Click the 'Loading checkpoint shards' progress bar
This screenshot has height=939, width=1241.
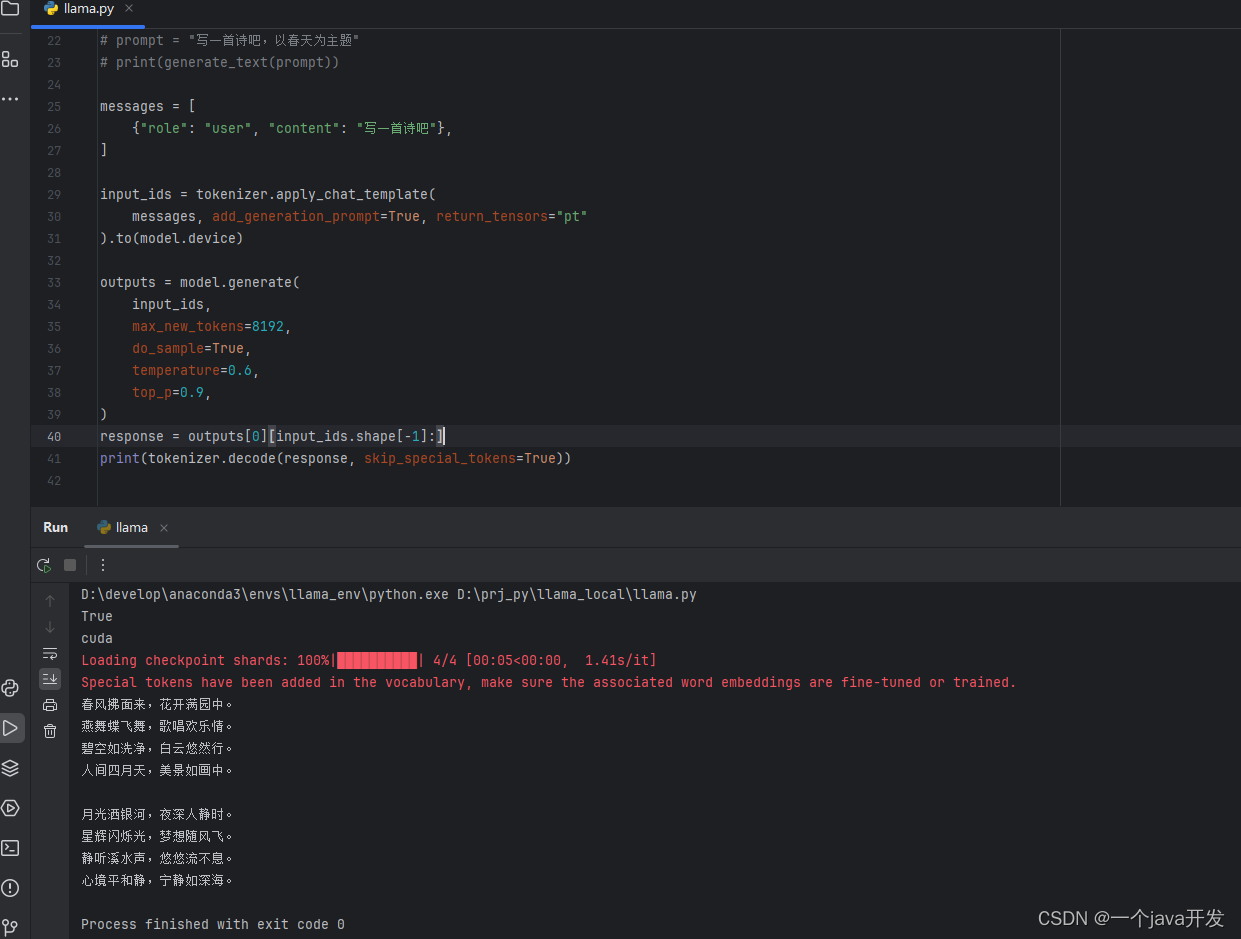coord(369,660)
